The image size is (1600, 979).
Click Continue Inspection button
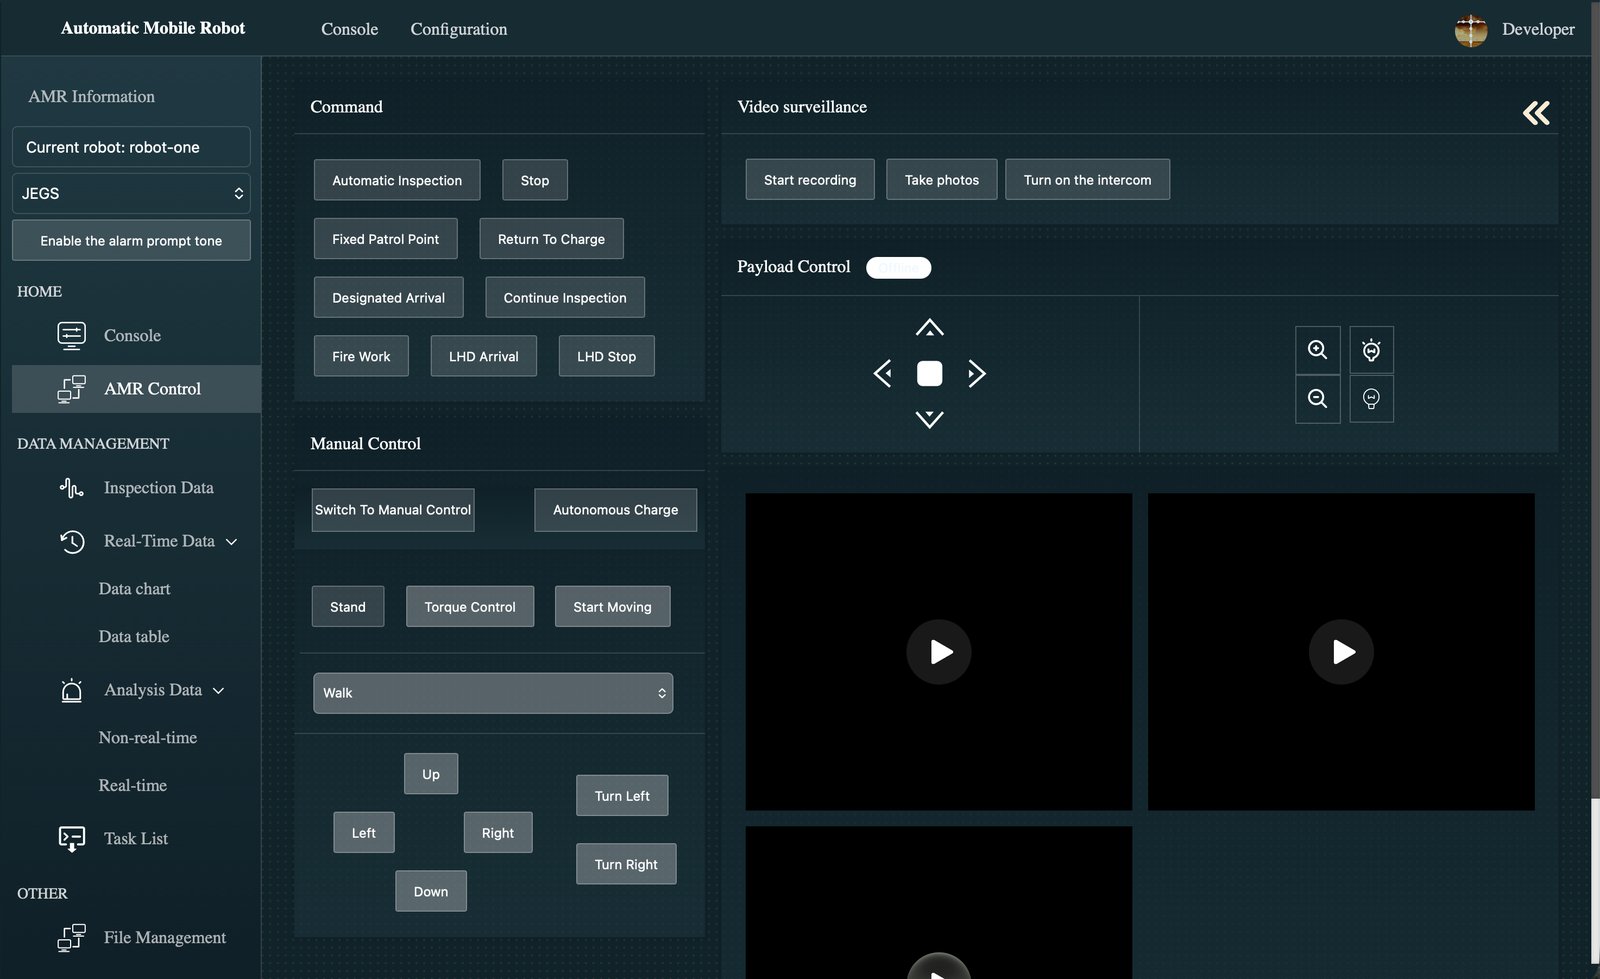tap(565, 298)
